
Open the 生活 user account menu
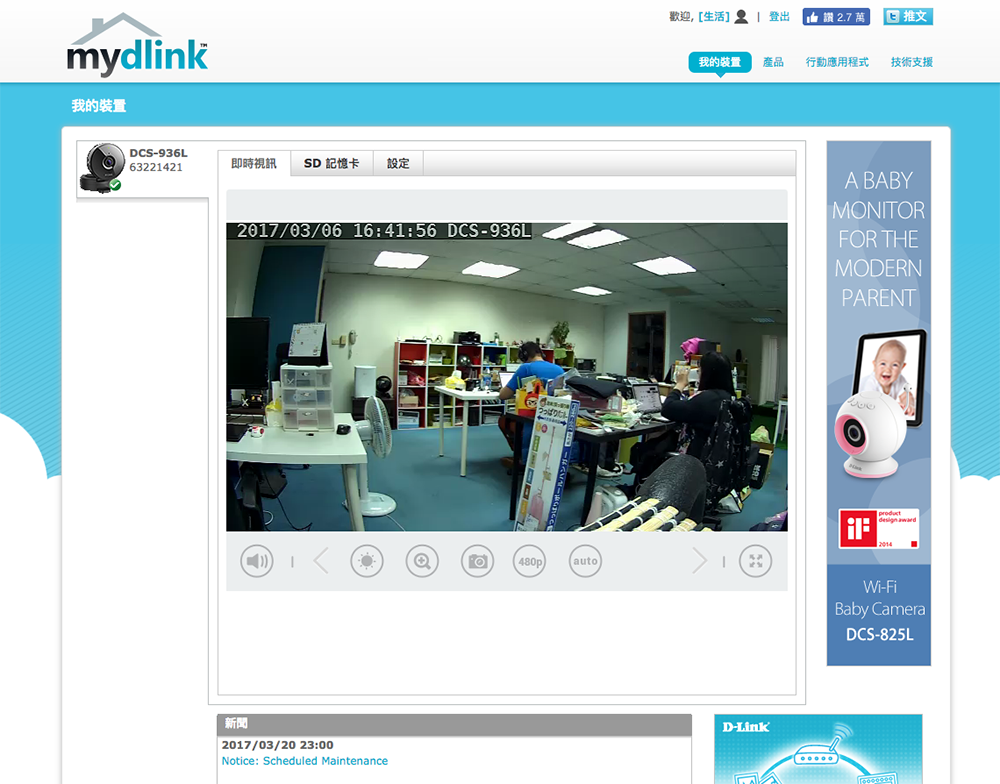(714, 17)
